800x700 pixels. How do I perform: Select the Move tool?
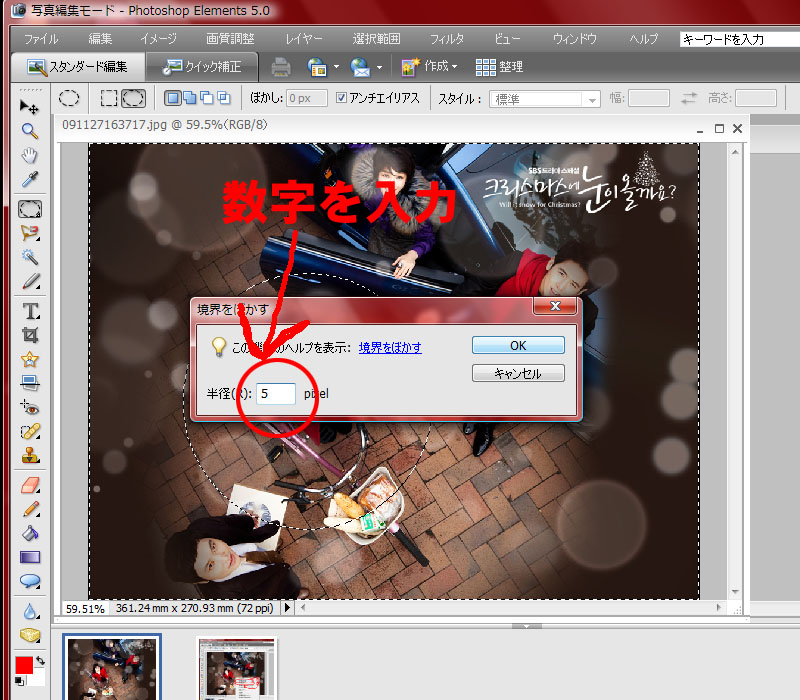coord(30,107)
